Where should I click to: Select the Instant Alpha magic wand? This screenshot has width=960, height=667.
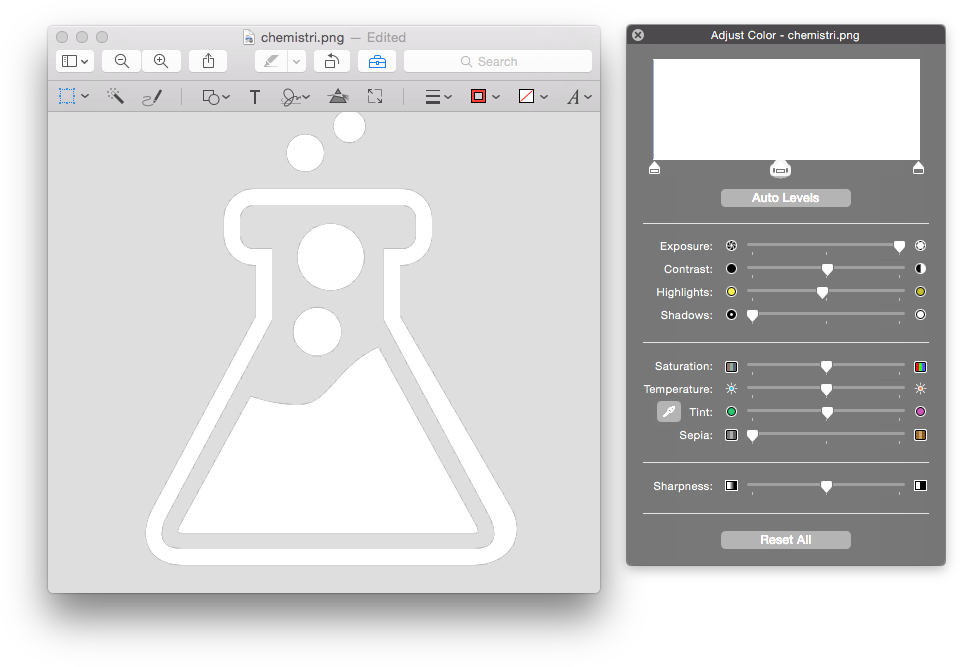point(115,96)
